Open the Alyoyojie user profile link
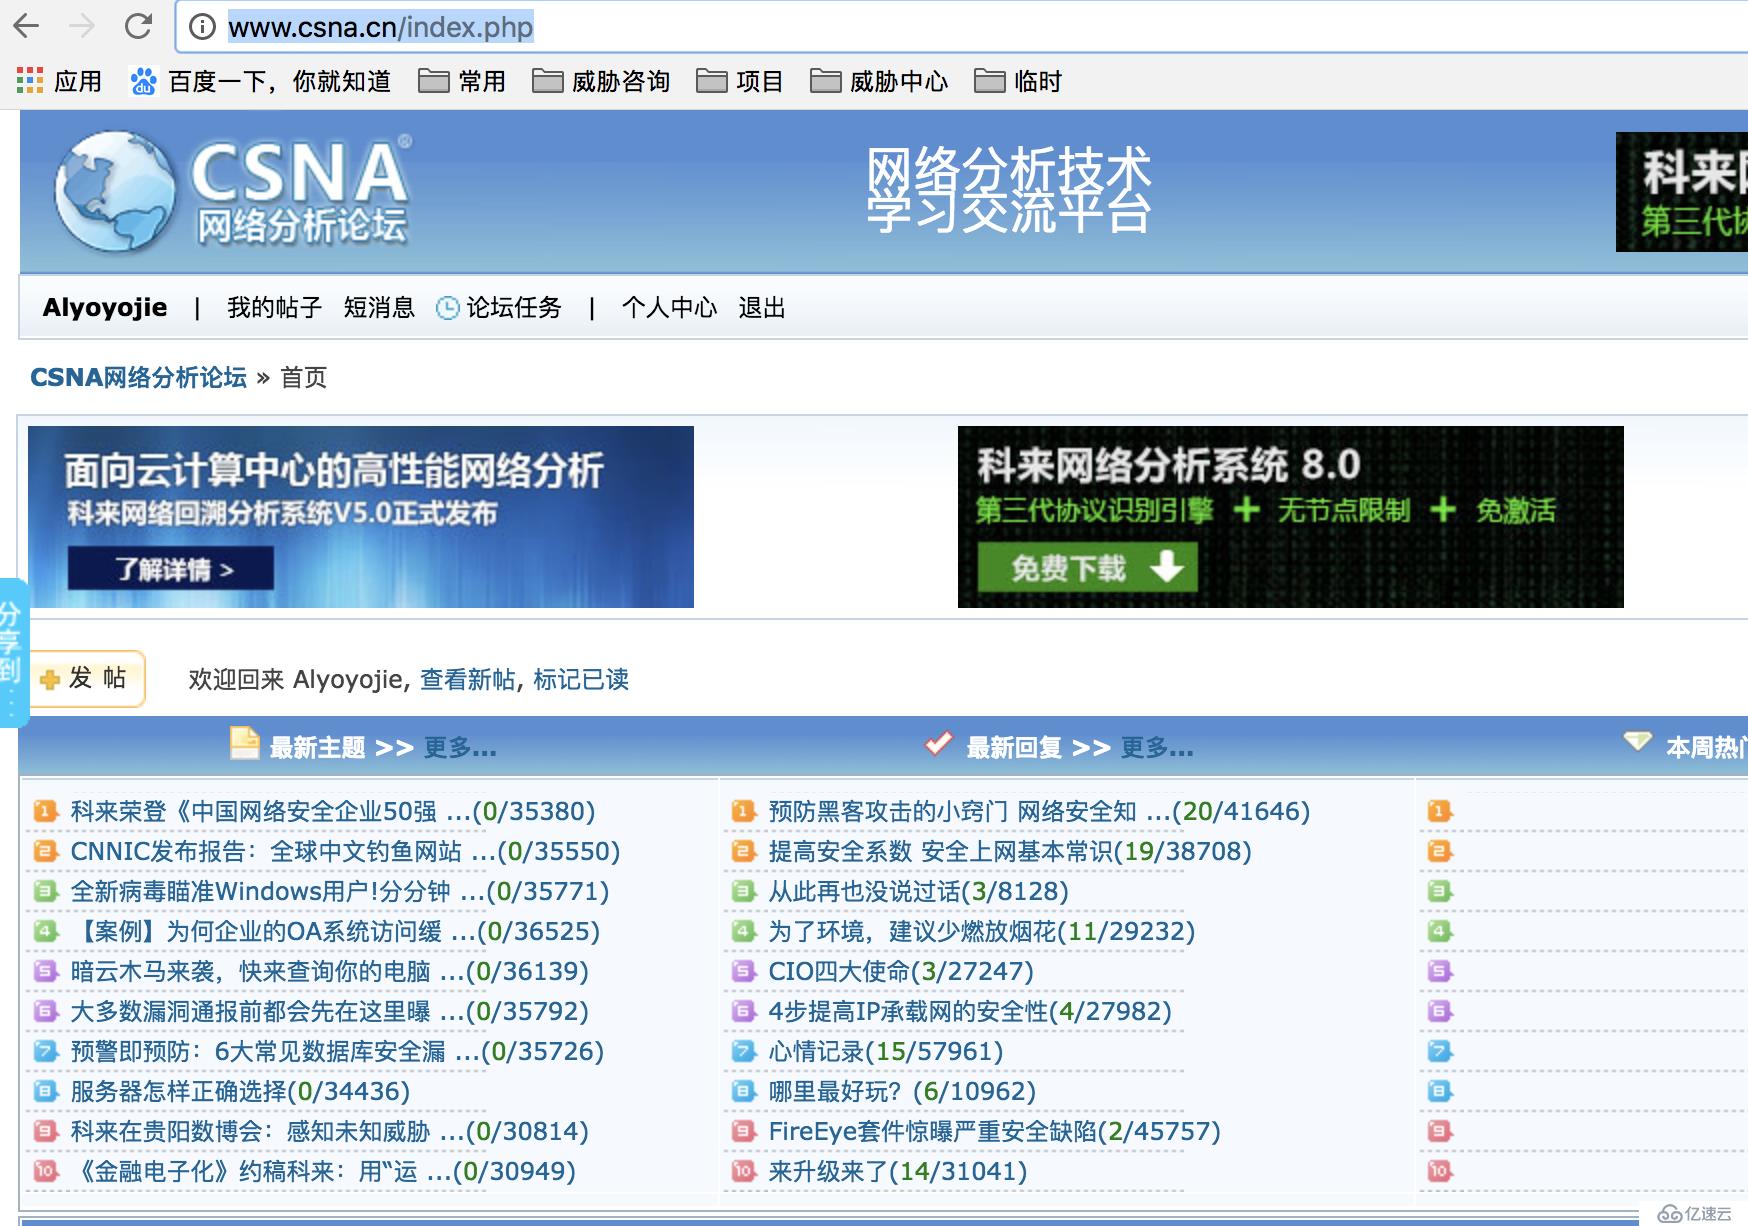Screen dimensions: 1748x1226 coord(105,308)
